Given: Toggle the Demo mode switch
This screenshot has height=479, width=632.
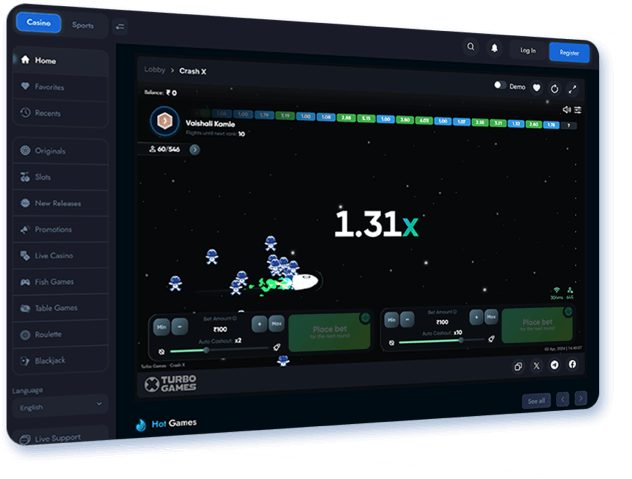Looking at the screenshot, I should (x=500, y=85).
